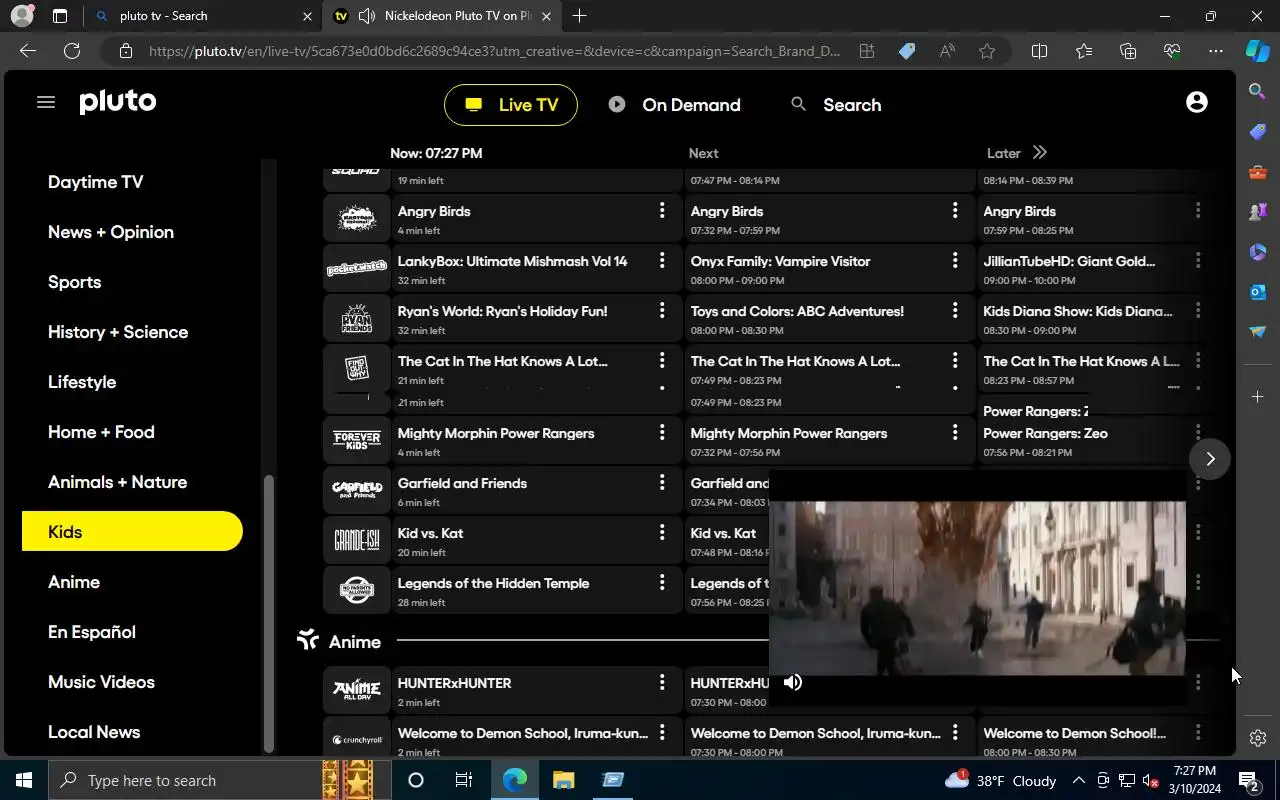Mute the Pluto TV browser tab
The height and width of the screenshot is (800, 1280).
tap(366, 16)
